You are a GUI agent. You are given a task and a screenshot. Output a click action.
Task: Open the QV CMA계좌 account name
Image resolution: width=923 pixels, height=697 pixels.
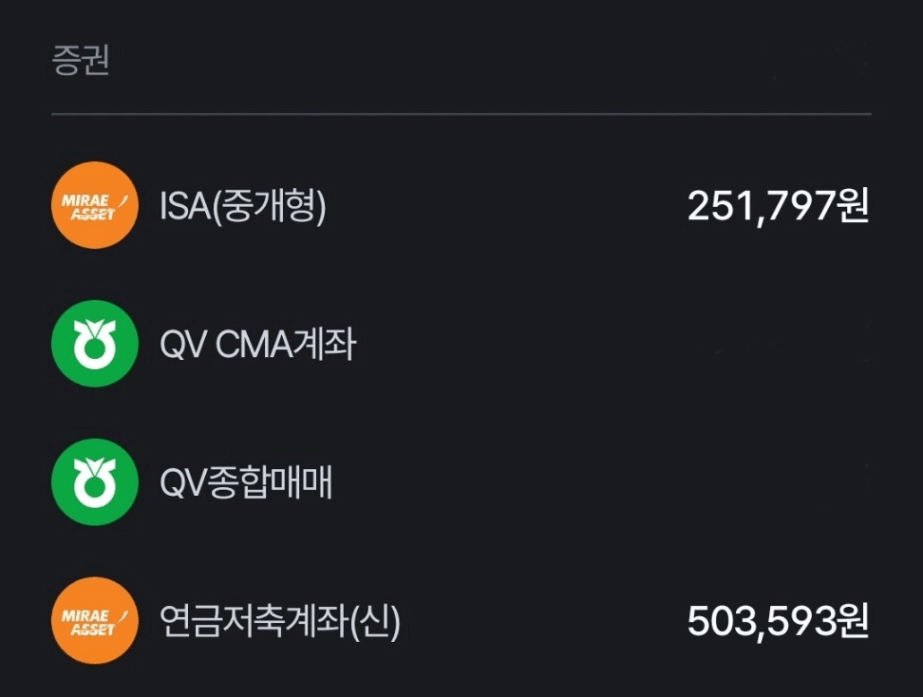point(258,344)
